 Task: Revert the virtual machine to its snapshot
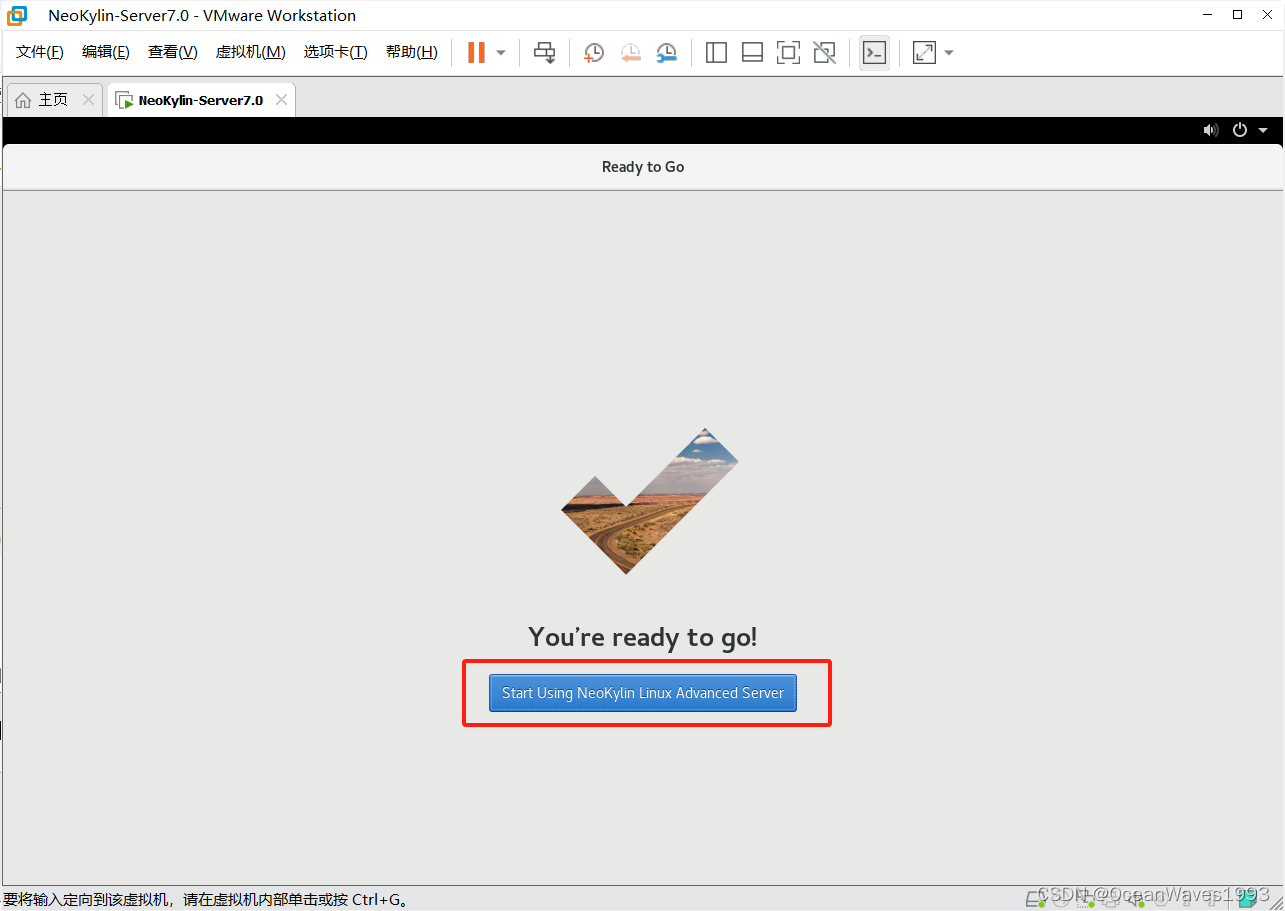coord(630,52)
